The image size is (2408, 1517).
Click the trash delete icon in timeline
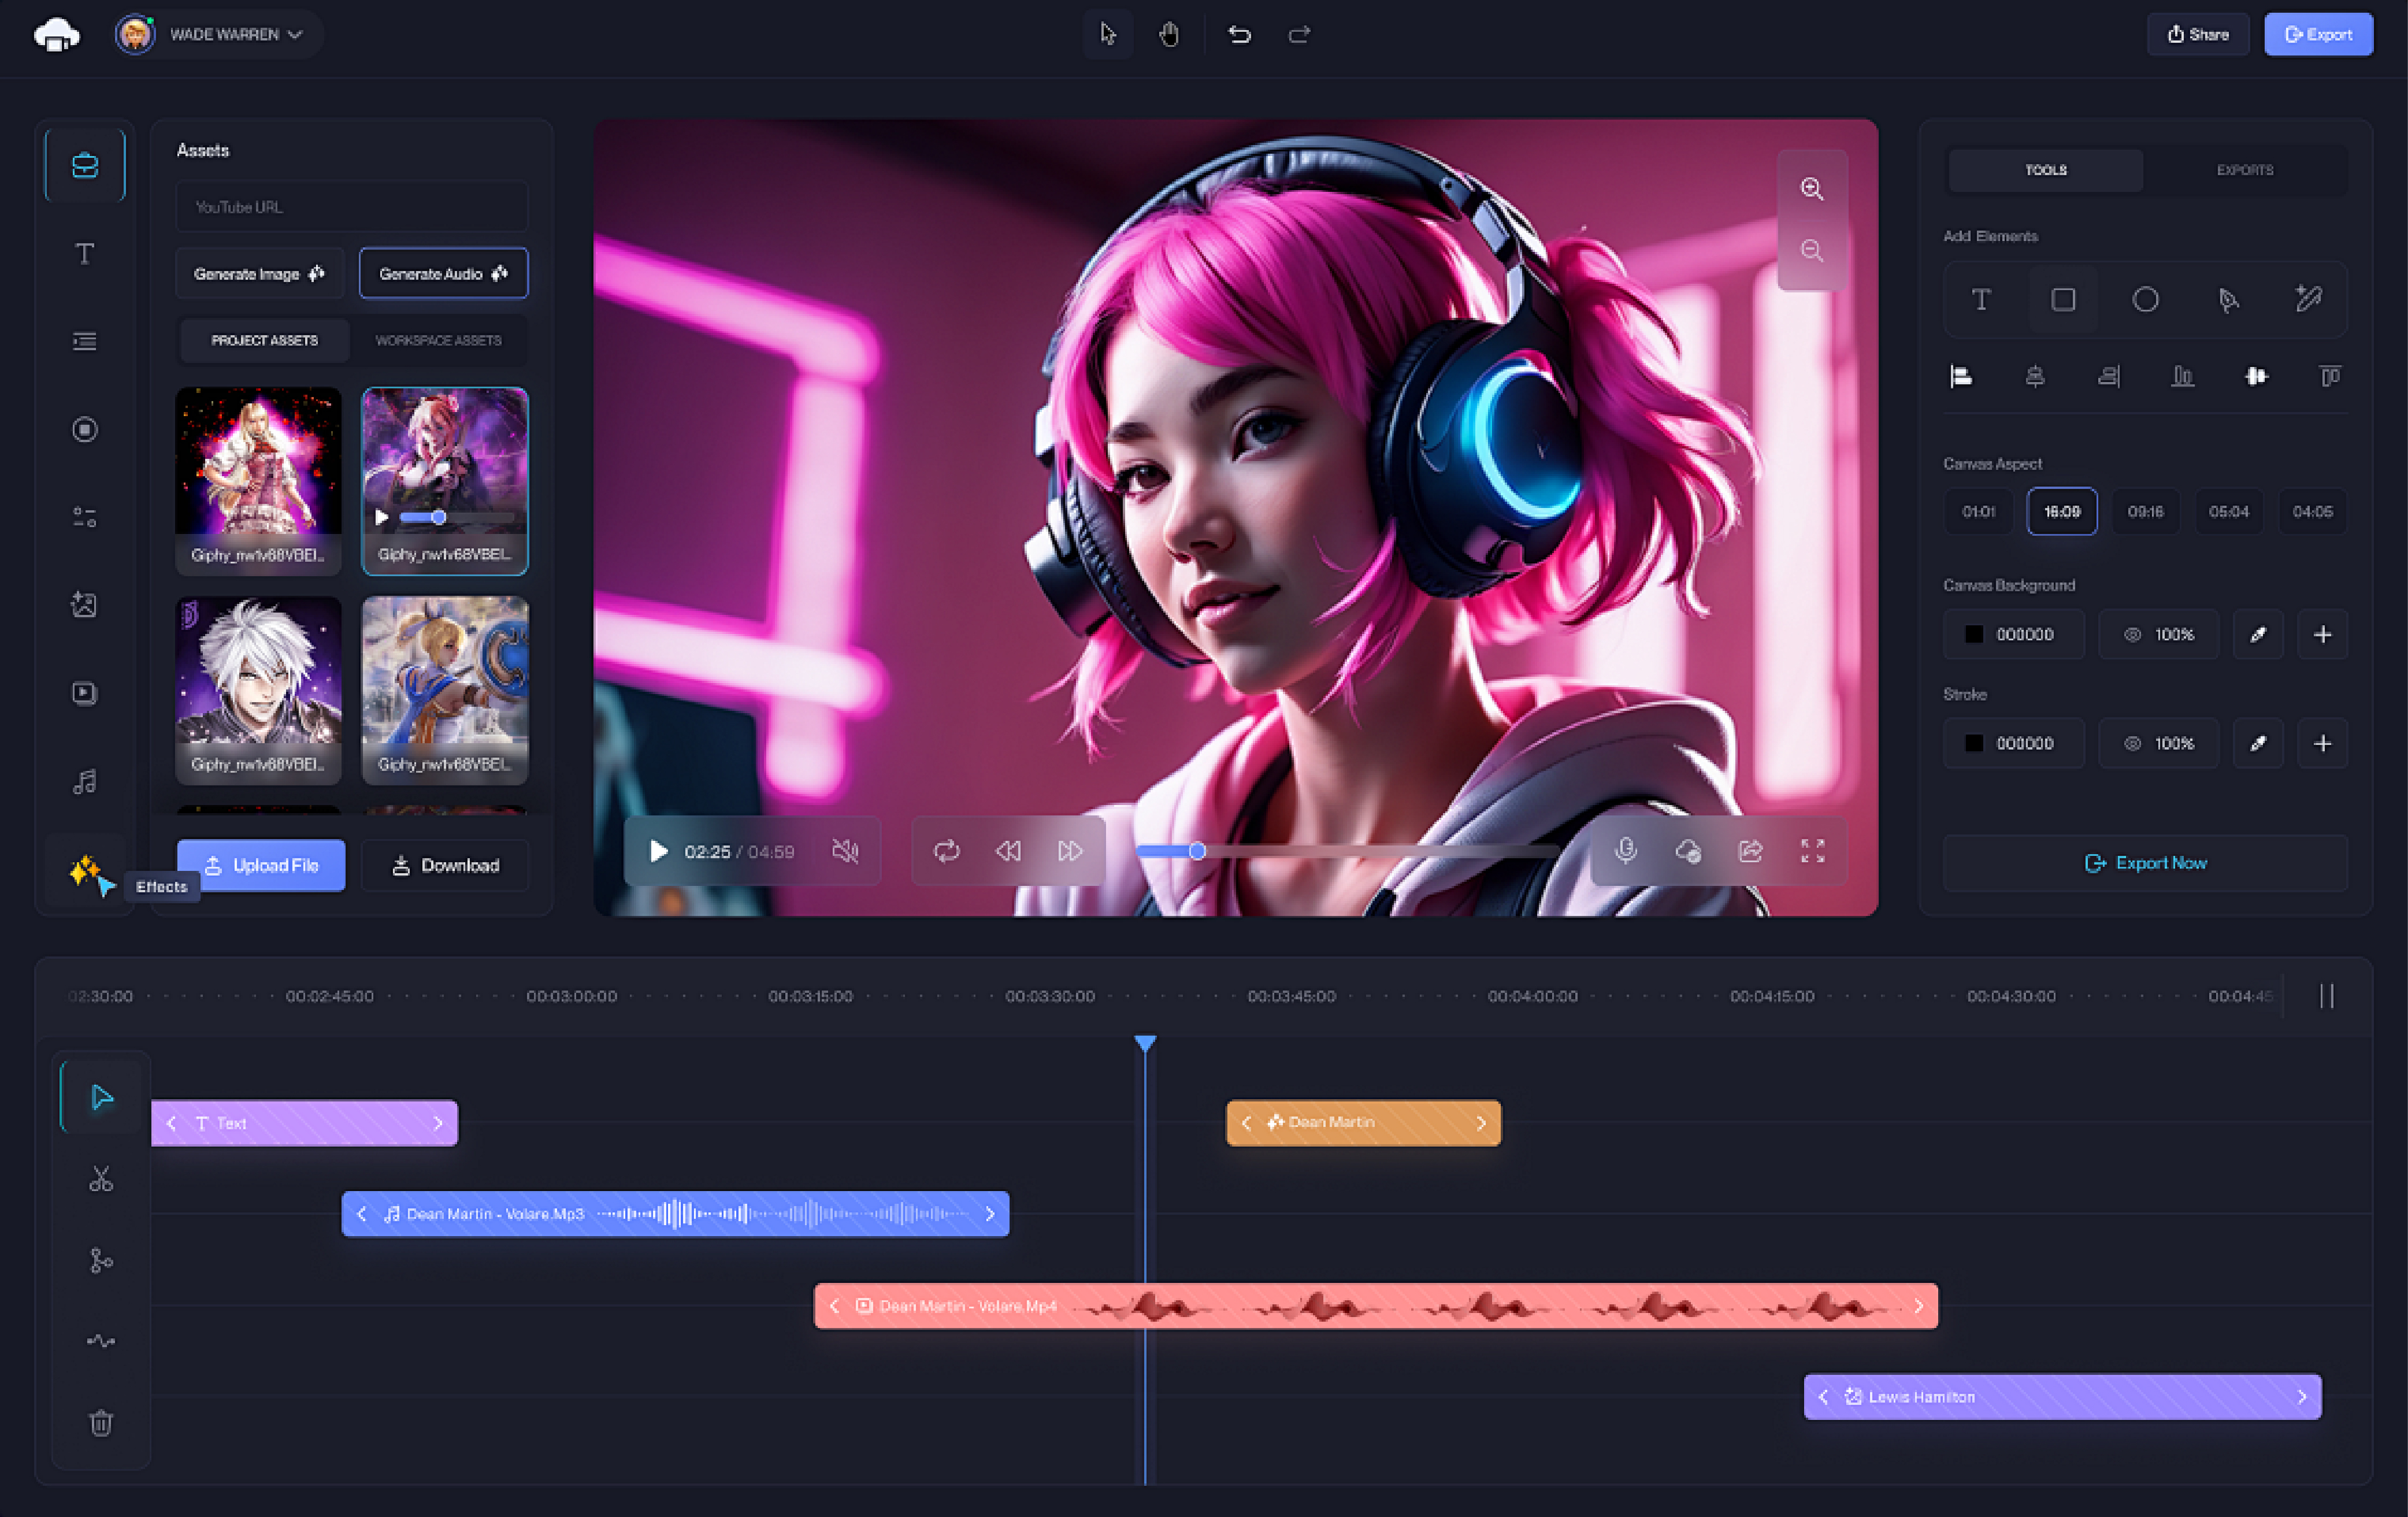point(101,1422)
